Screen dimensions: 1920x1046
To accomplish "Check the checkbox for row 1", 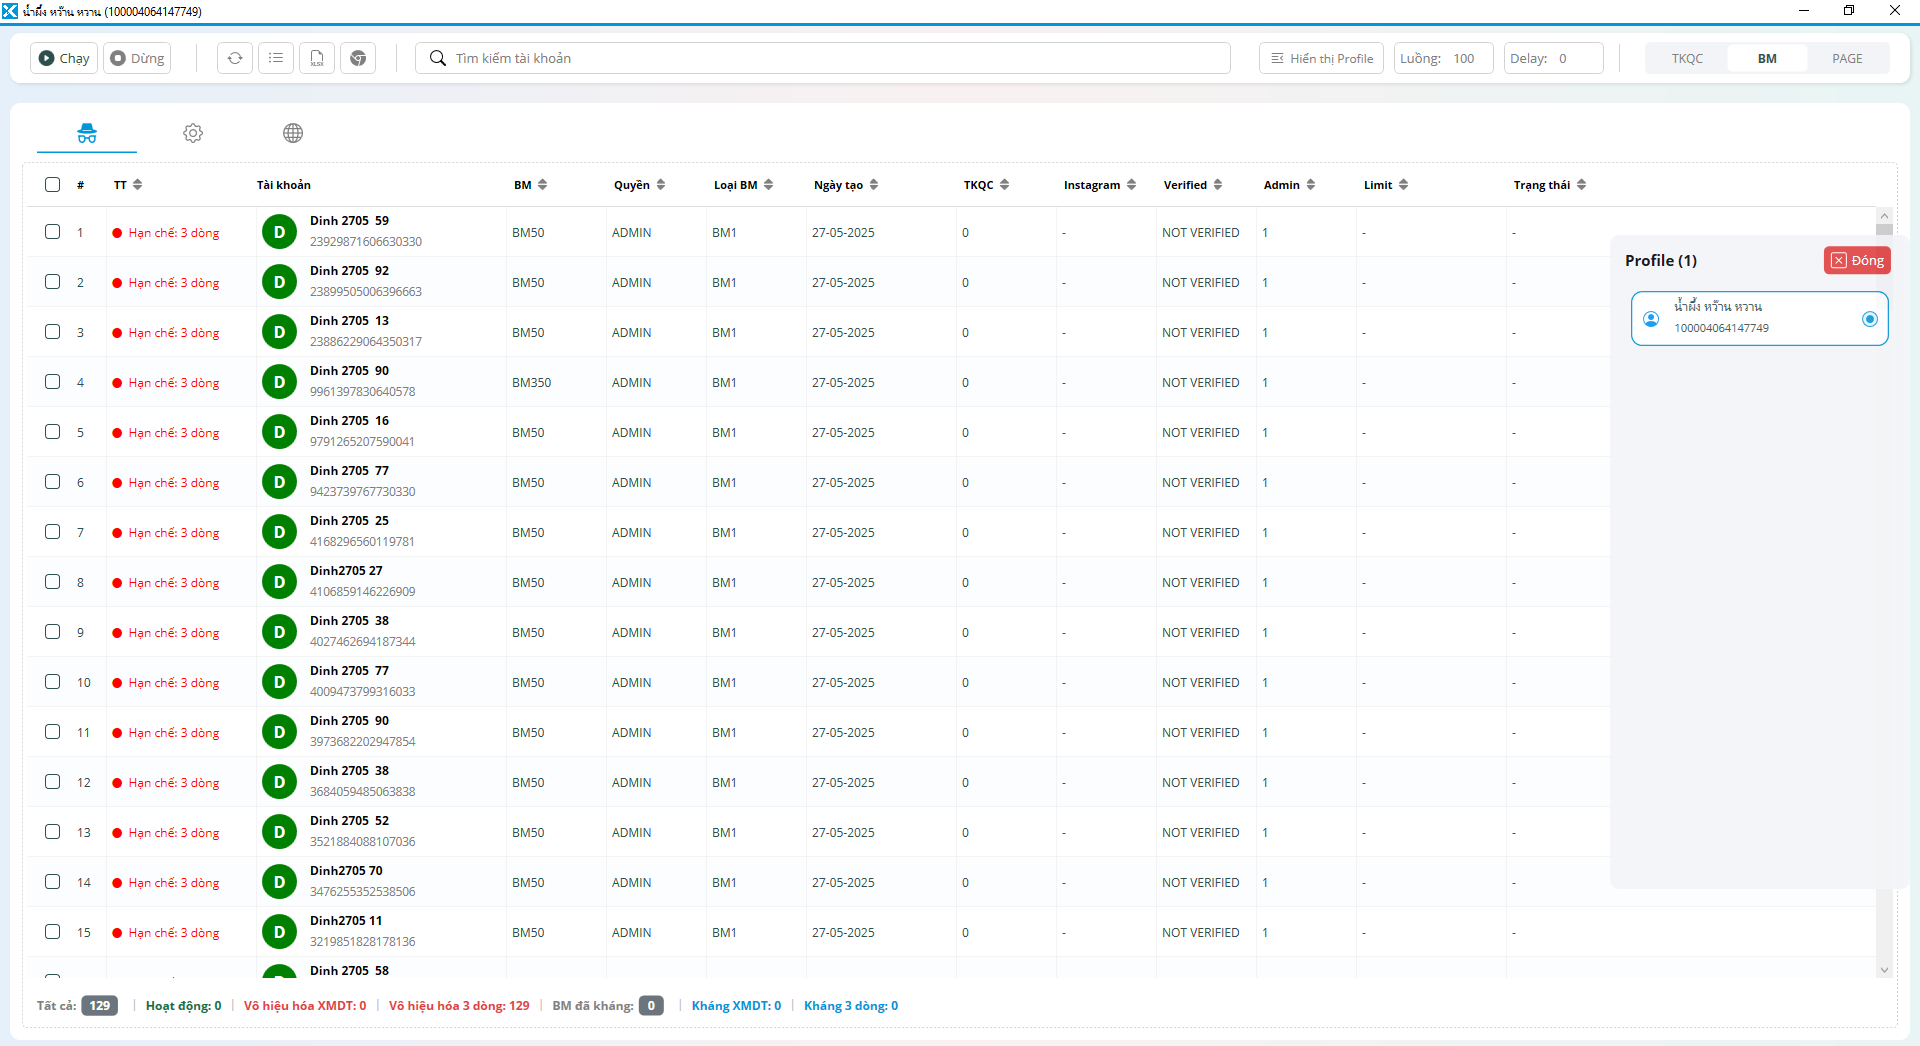I will [52, 232].
